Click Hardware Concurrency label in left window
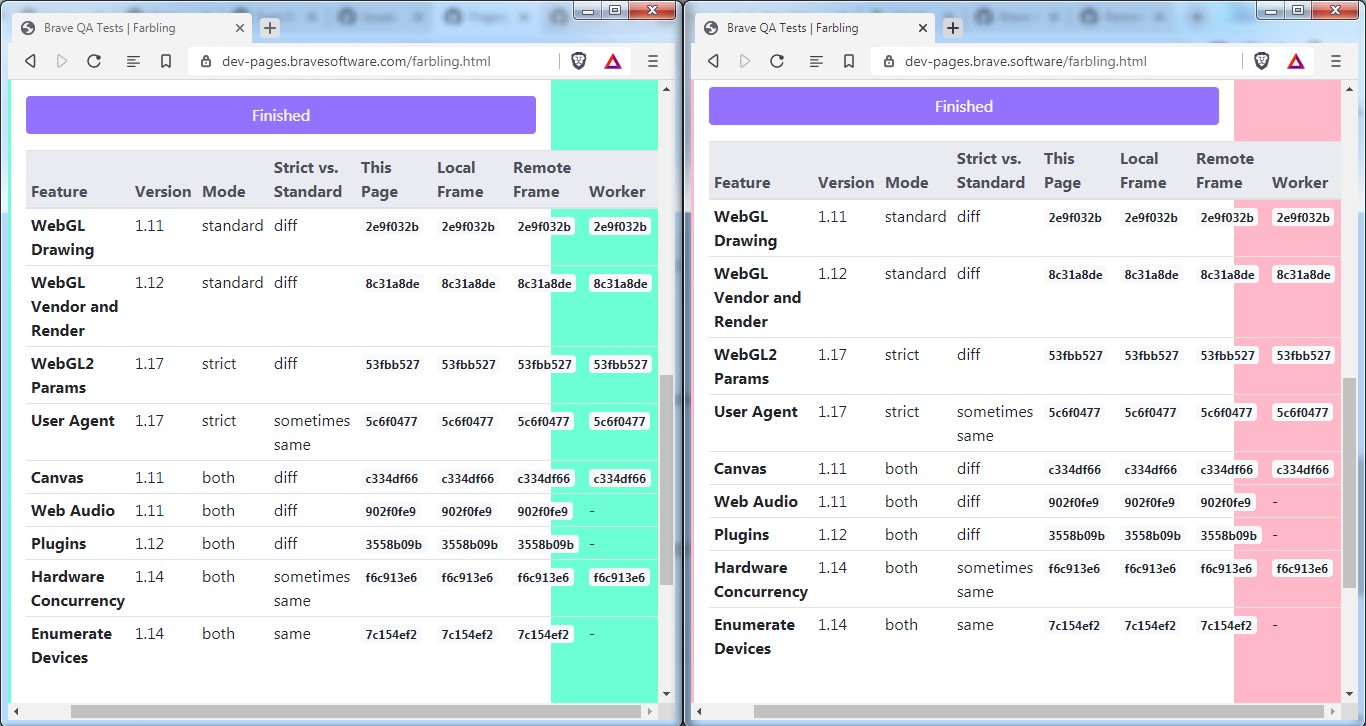The width and height of the screenshot is (1366, 726). [x=78, y=589]
